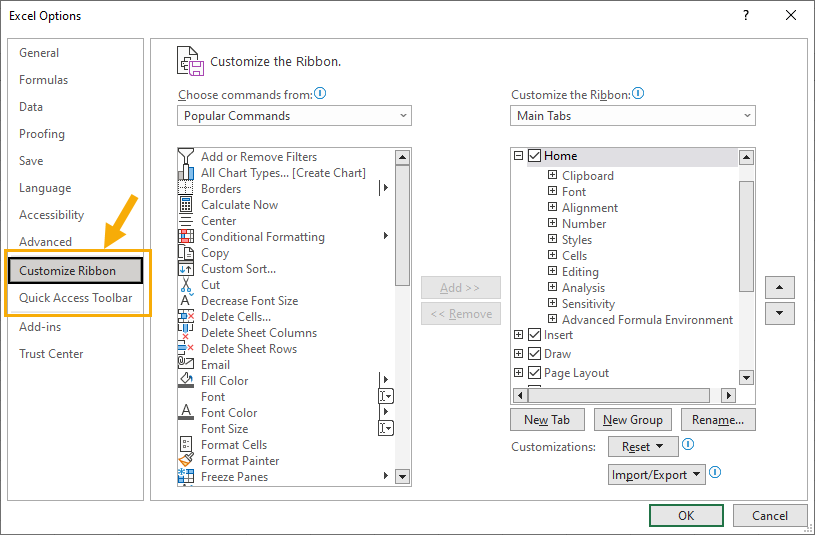The width and height of the screenshot is (815, 535).
Task: Open the Import/Export dropdown button
Action: pyautogui.click(x=656, y=475)
